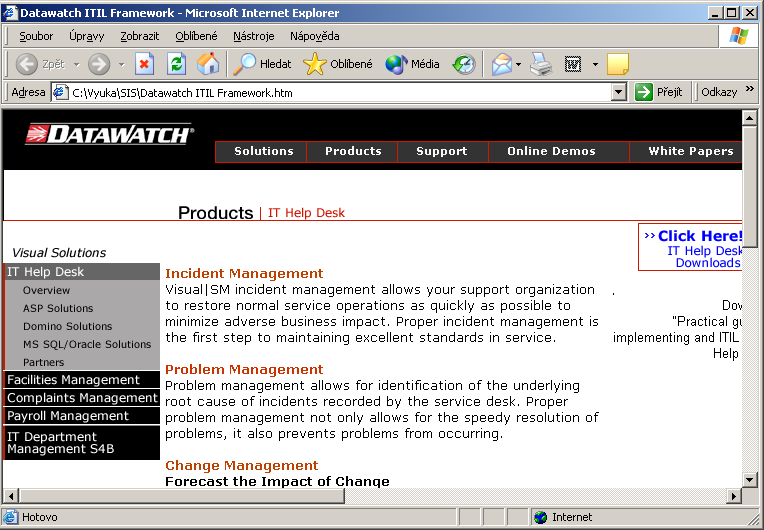
Task: Open the Oblíbené favorites star toolbar button
Action: 338,64
